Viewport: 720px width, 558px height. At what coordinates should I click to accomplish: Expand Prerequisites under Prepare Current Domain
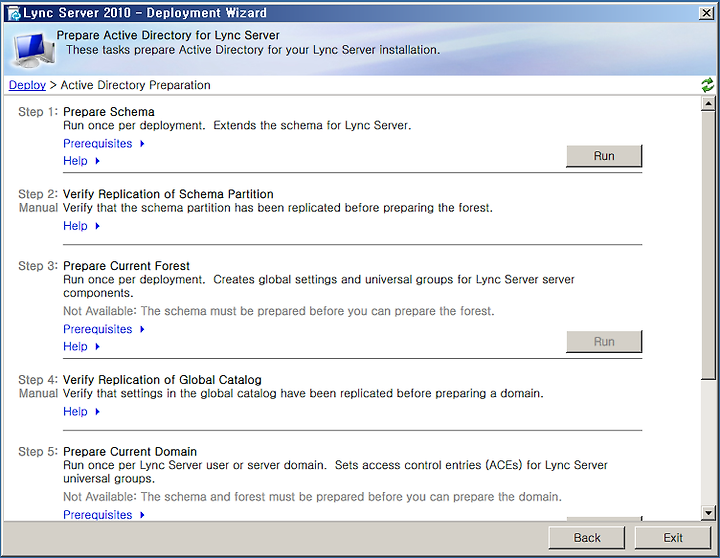(104, 515)
